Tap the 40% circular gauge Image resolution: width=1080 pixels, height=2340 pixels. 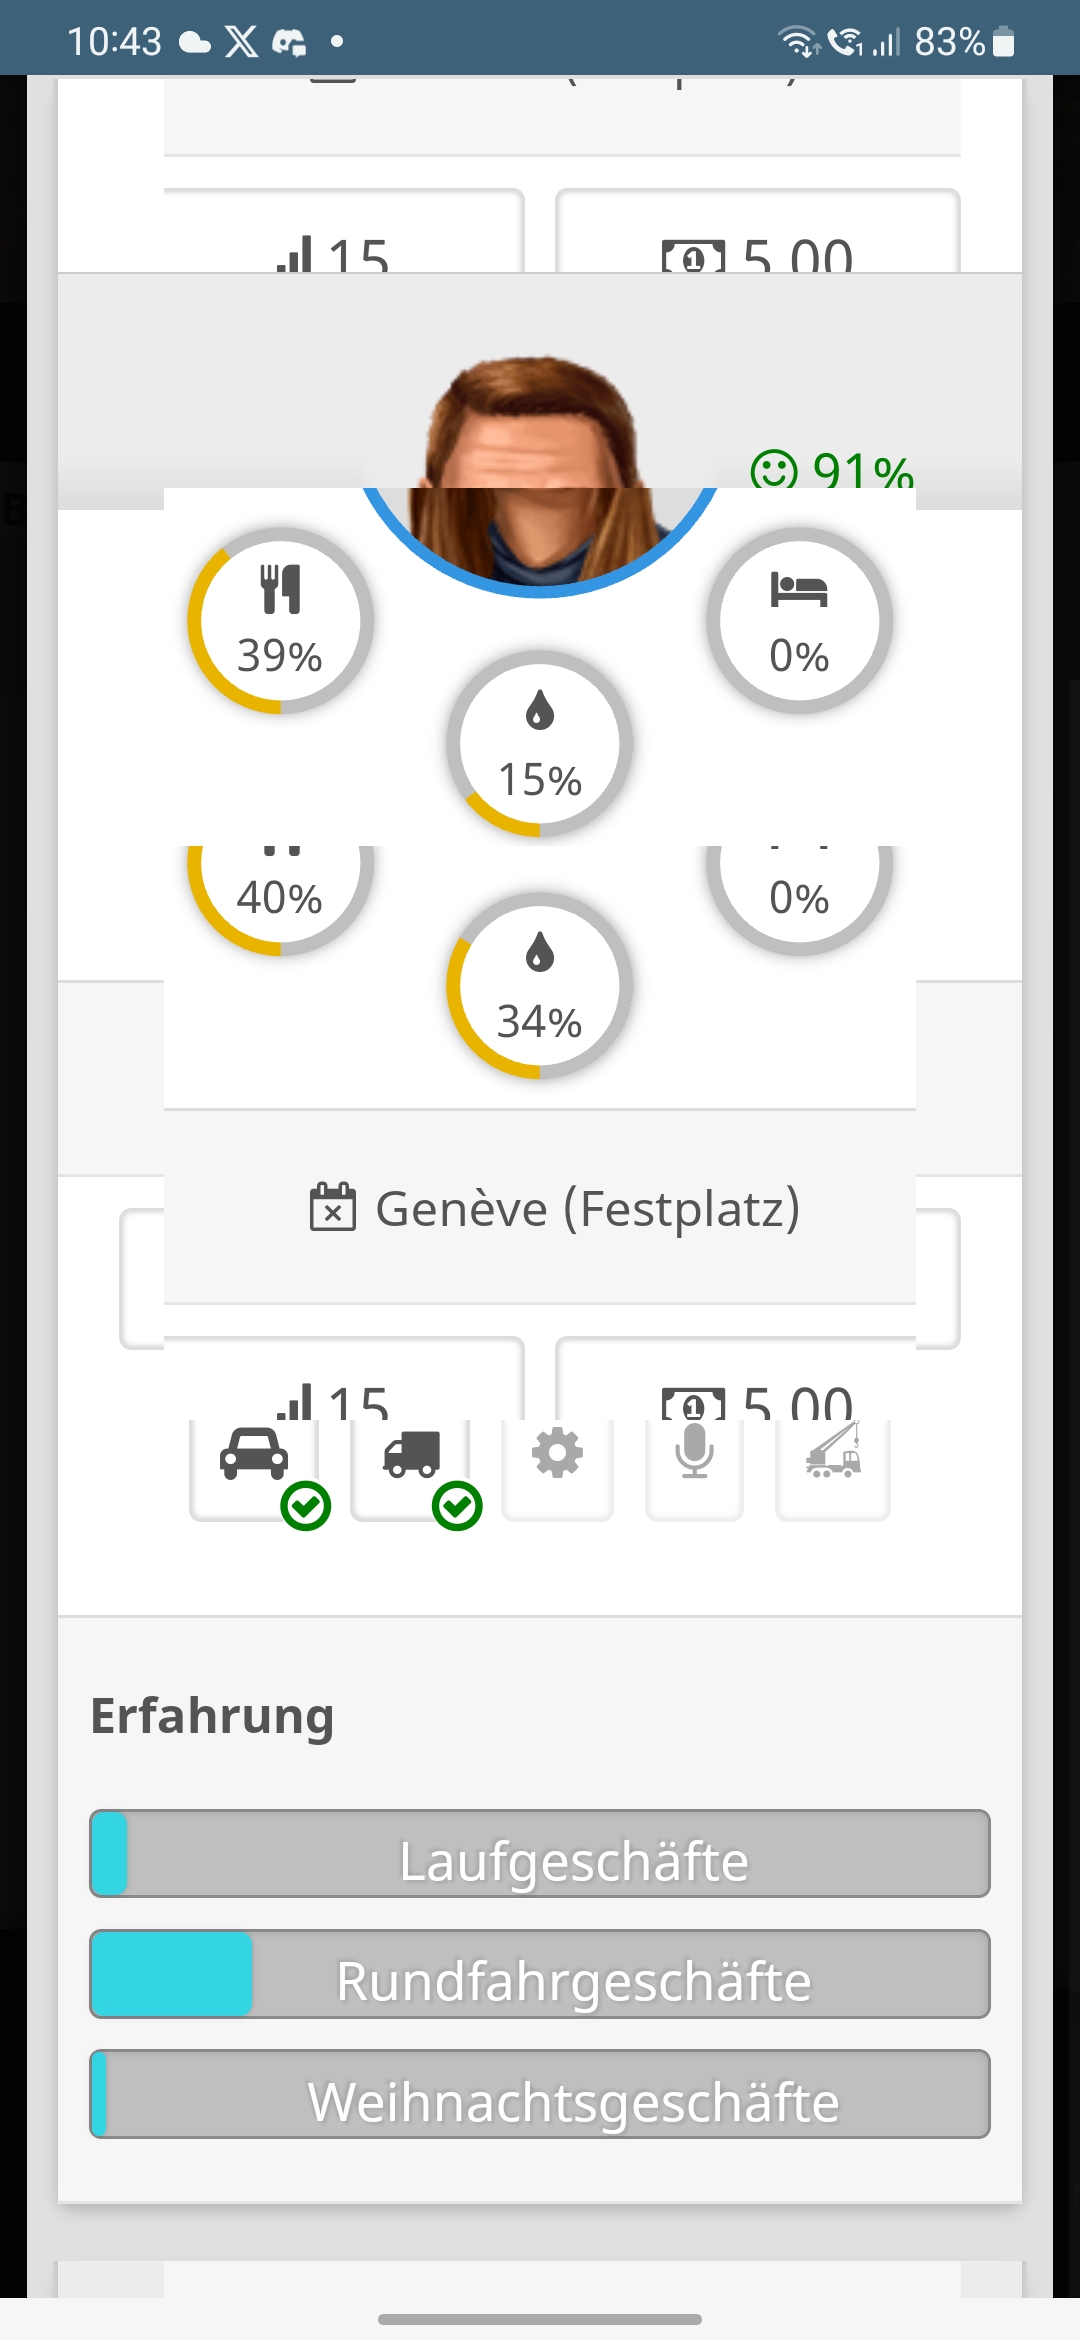[280, 893]
